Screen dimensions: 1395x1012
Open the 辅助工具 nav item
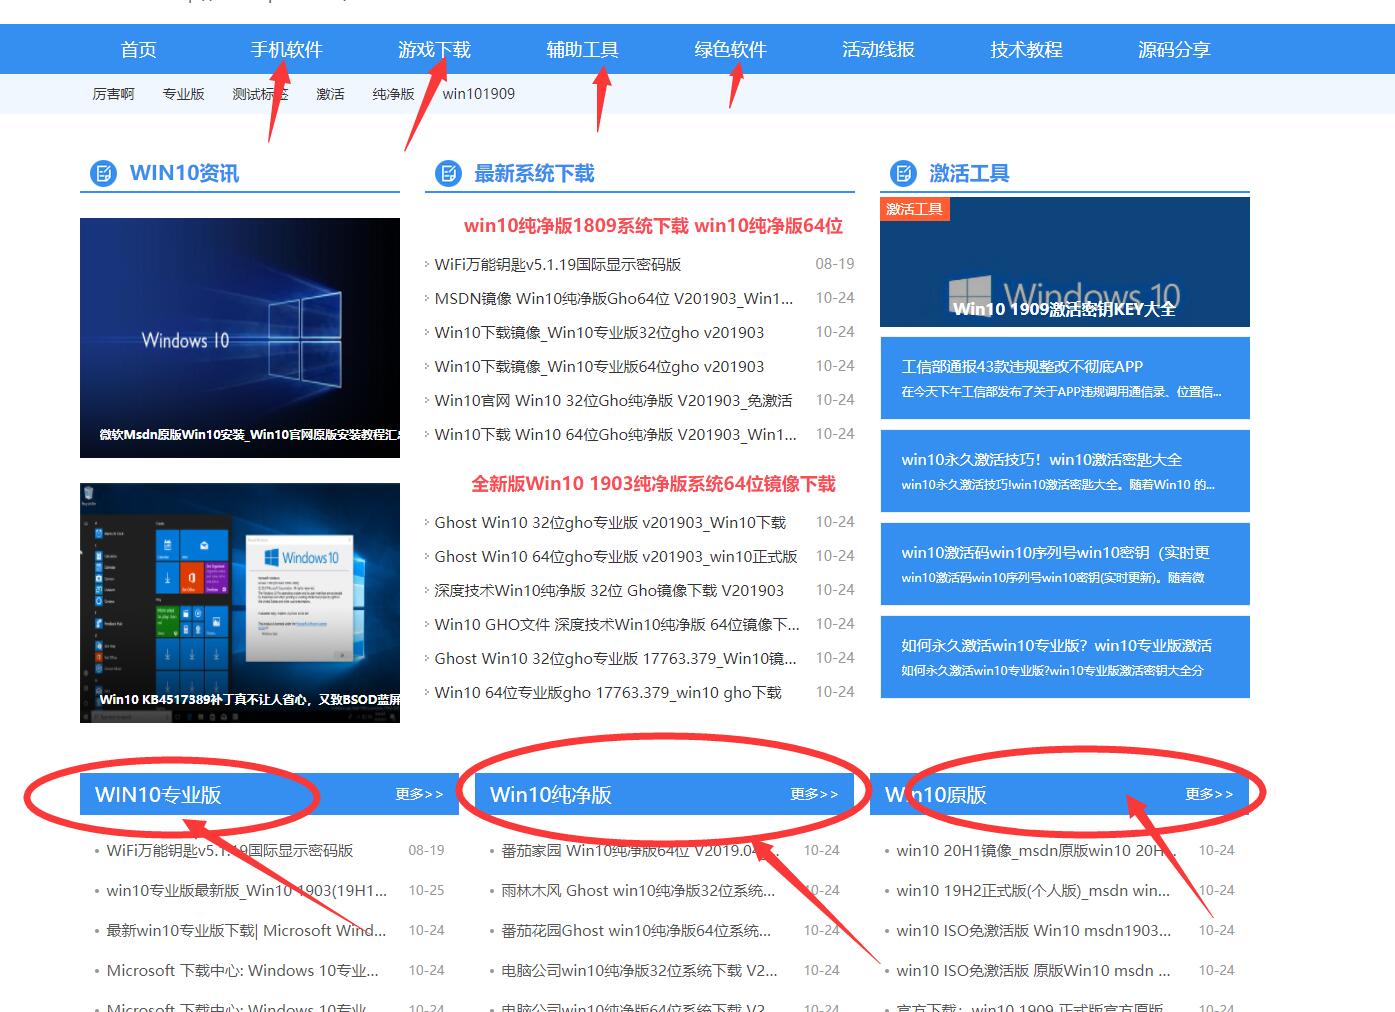[582, 49]
